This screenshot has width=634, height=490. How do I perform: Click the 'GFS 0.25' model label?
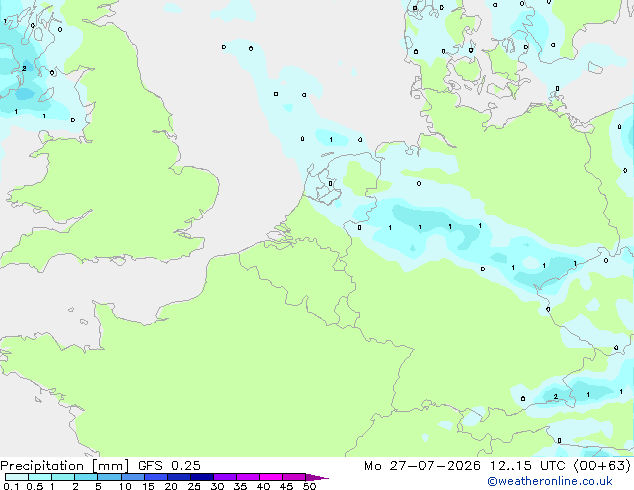coord(169,466)
